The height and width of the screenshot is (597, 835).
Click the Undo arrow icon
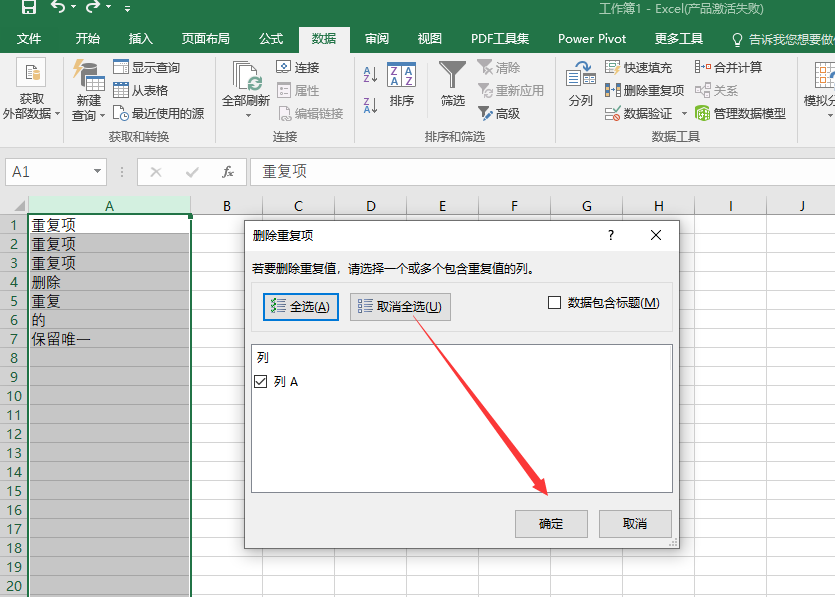pos(60,8)
